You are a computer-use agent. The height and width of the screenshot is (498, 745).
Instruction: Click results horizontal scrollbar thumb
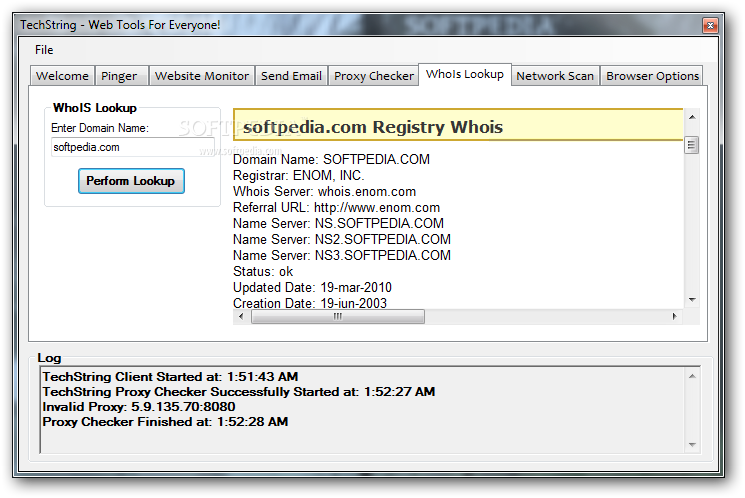coord(338,316)
